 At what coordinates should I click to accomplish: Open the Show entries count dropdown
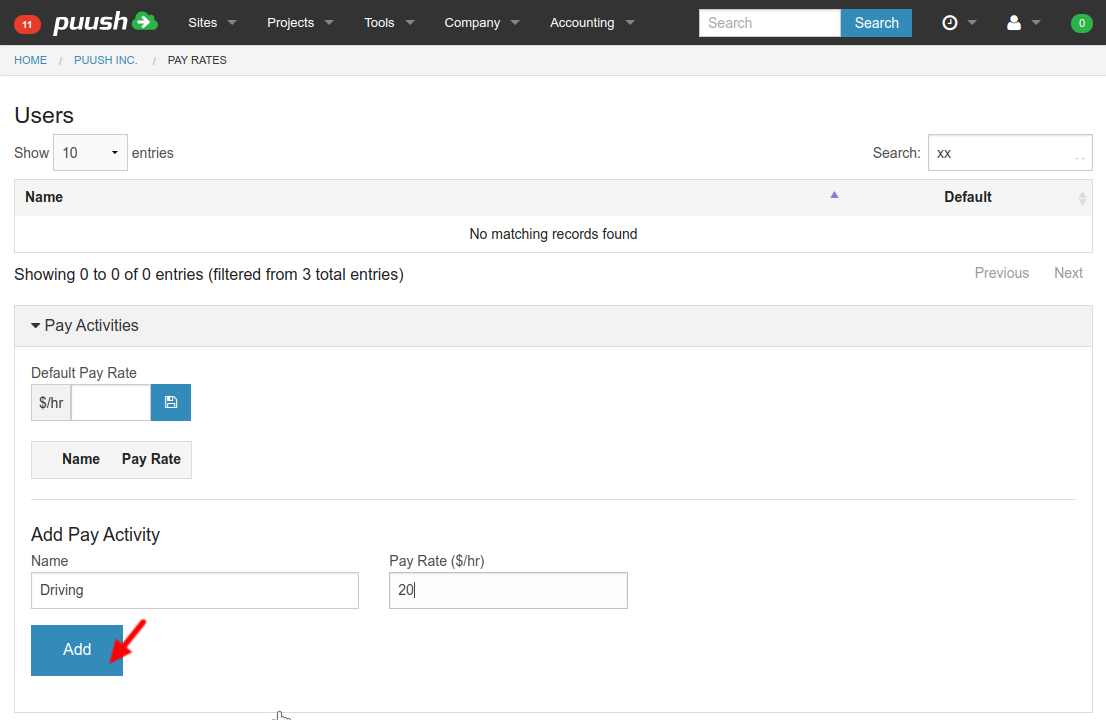(90, 153)
